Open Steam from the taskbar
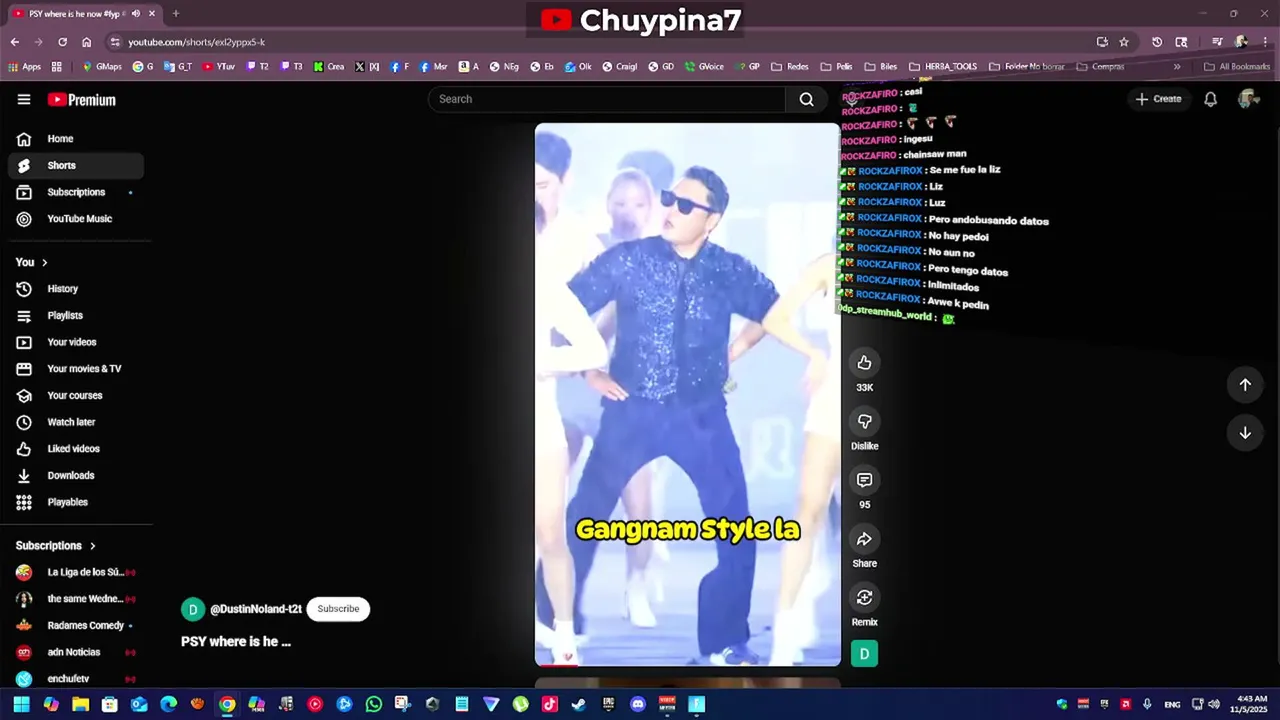This screenshot has height=720, width=1280. [x=579, y=704]
